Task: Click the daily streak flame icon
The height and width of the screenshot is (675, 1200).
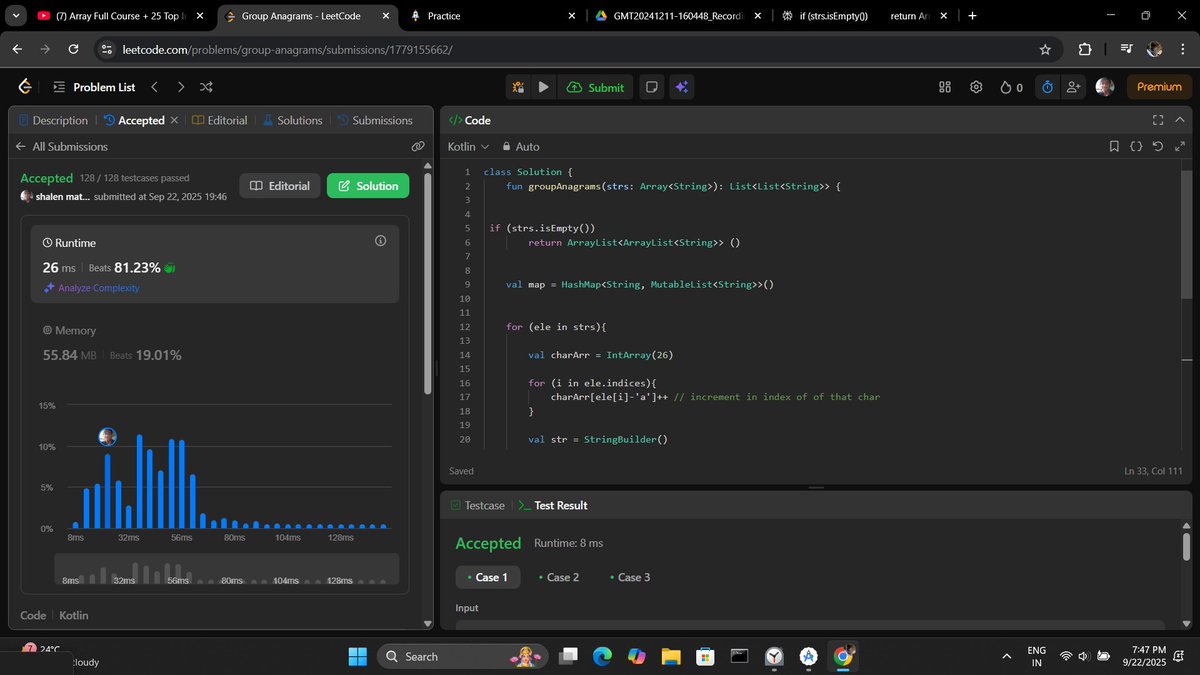Action: (1008, 87)
